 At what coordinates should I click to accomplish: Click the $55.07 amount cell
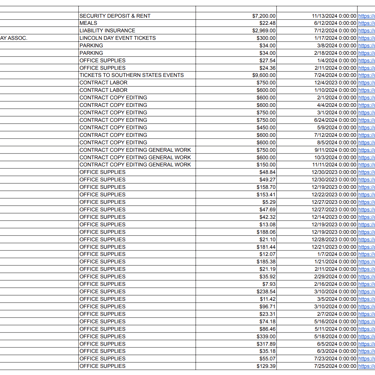coord(236,359)
